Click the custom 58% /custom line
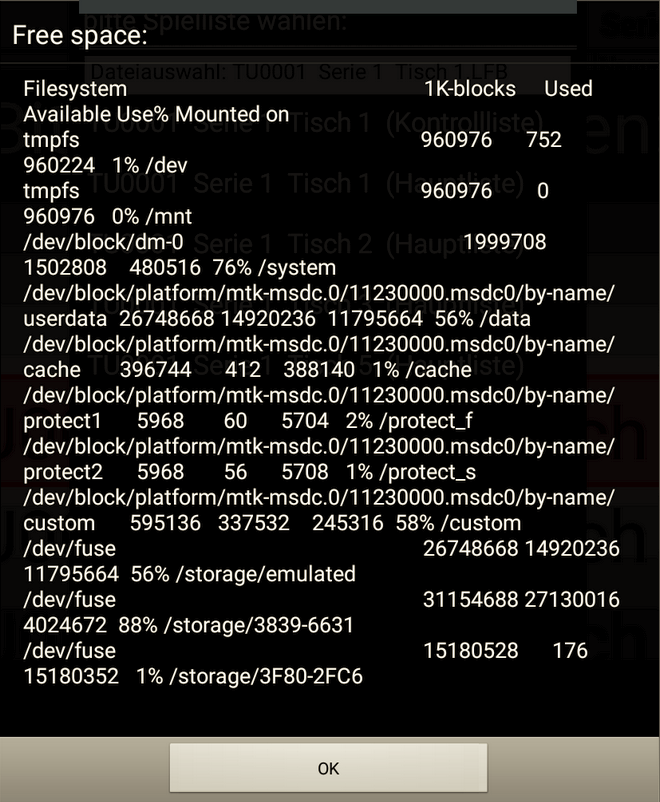The width and height of the screenshot is (660, 802). [x=272, y=523]
